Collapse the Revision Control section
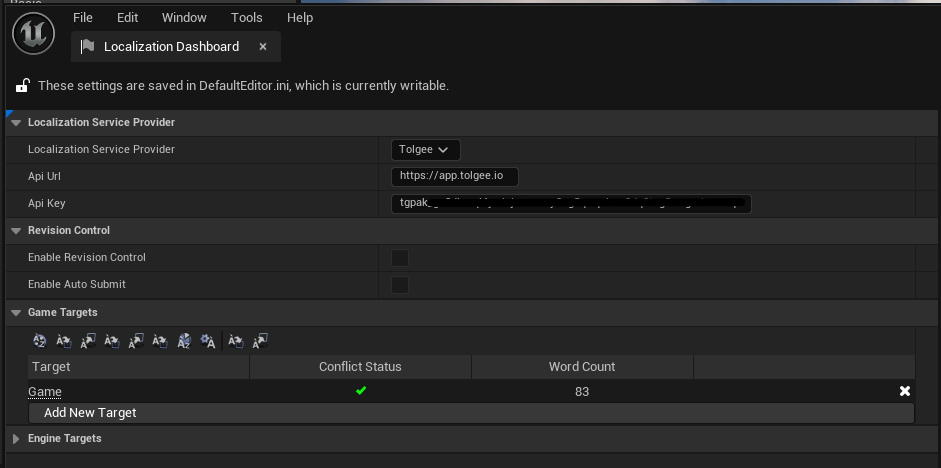 pyautogui.click(x=16, y=231)
